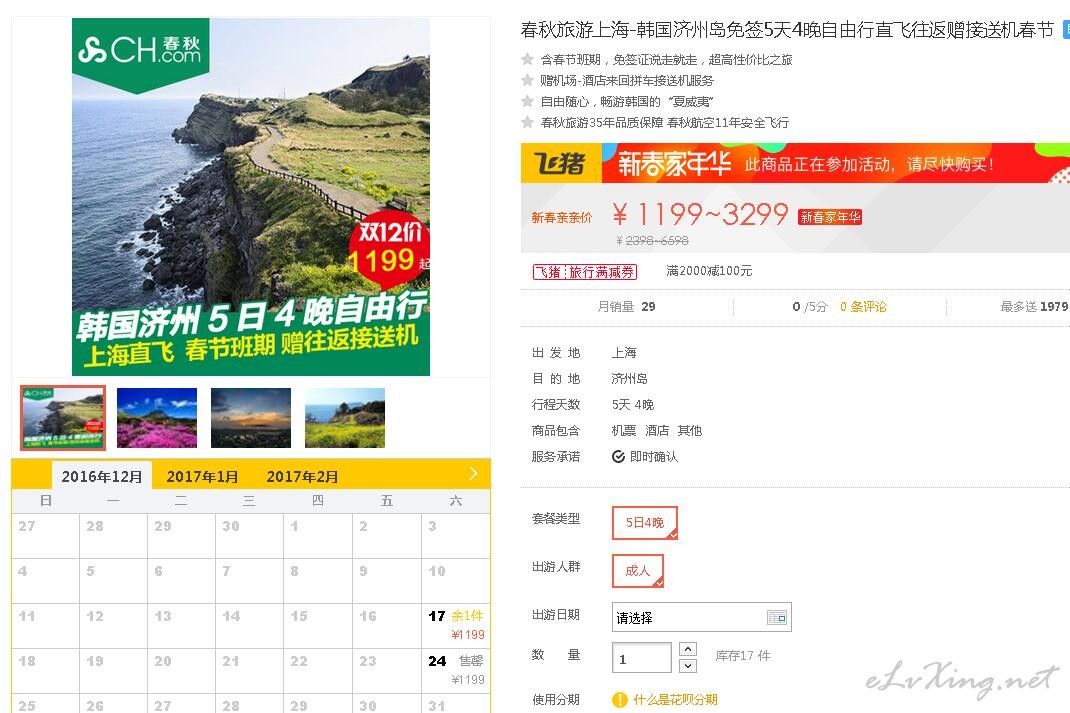
Task: Click the 上海 departure value
Action: point(624,353)
